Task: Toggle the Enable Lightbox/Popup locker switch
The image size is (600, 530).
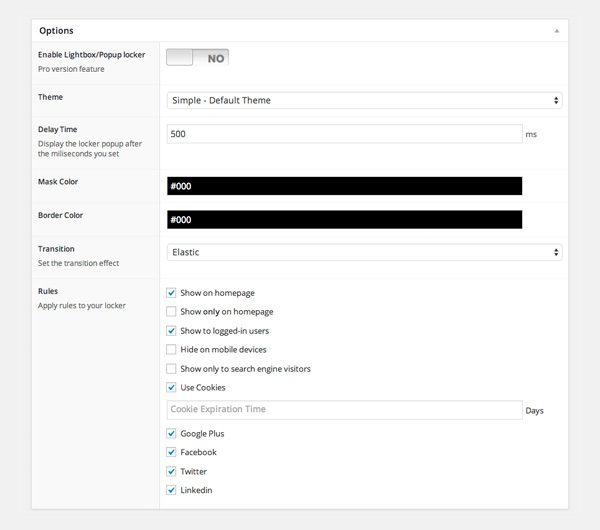Action: (x=198, y=58)
